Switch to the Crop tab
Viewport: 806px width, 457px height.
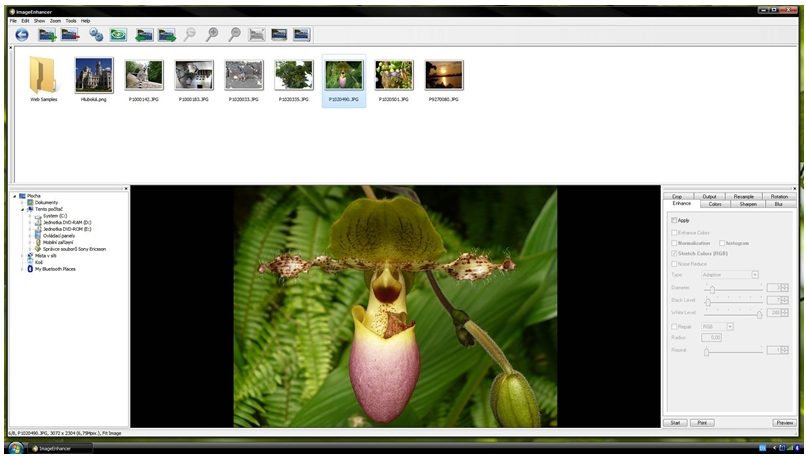point(677,196)
